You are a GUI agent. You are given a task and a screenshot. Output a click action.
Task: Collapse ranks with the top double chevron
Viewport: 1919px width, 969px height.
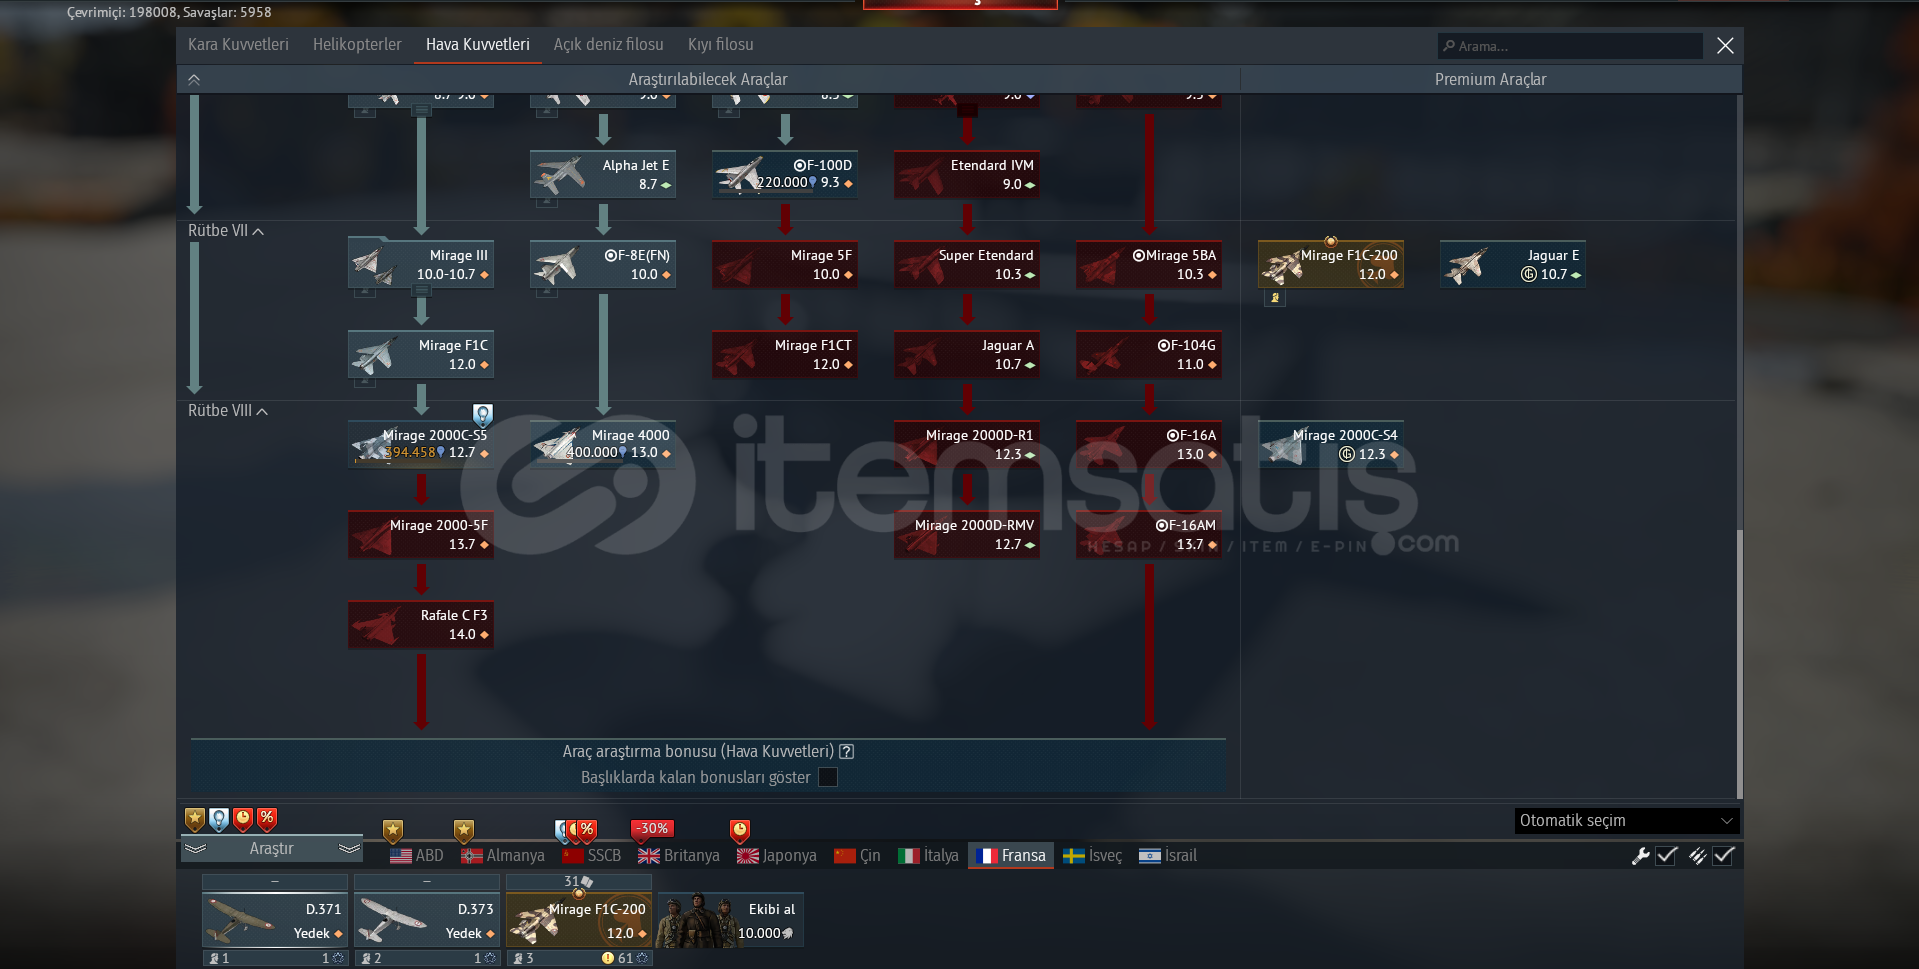click(194, 80)
